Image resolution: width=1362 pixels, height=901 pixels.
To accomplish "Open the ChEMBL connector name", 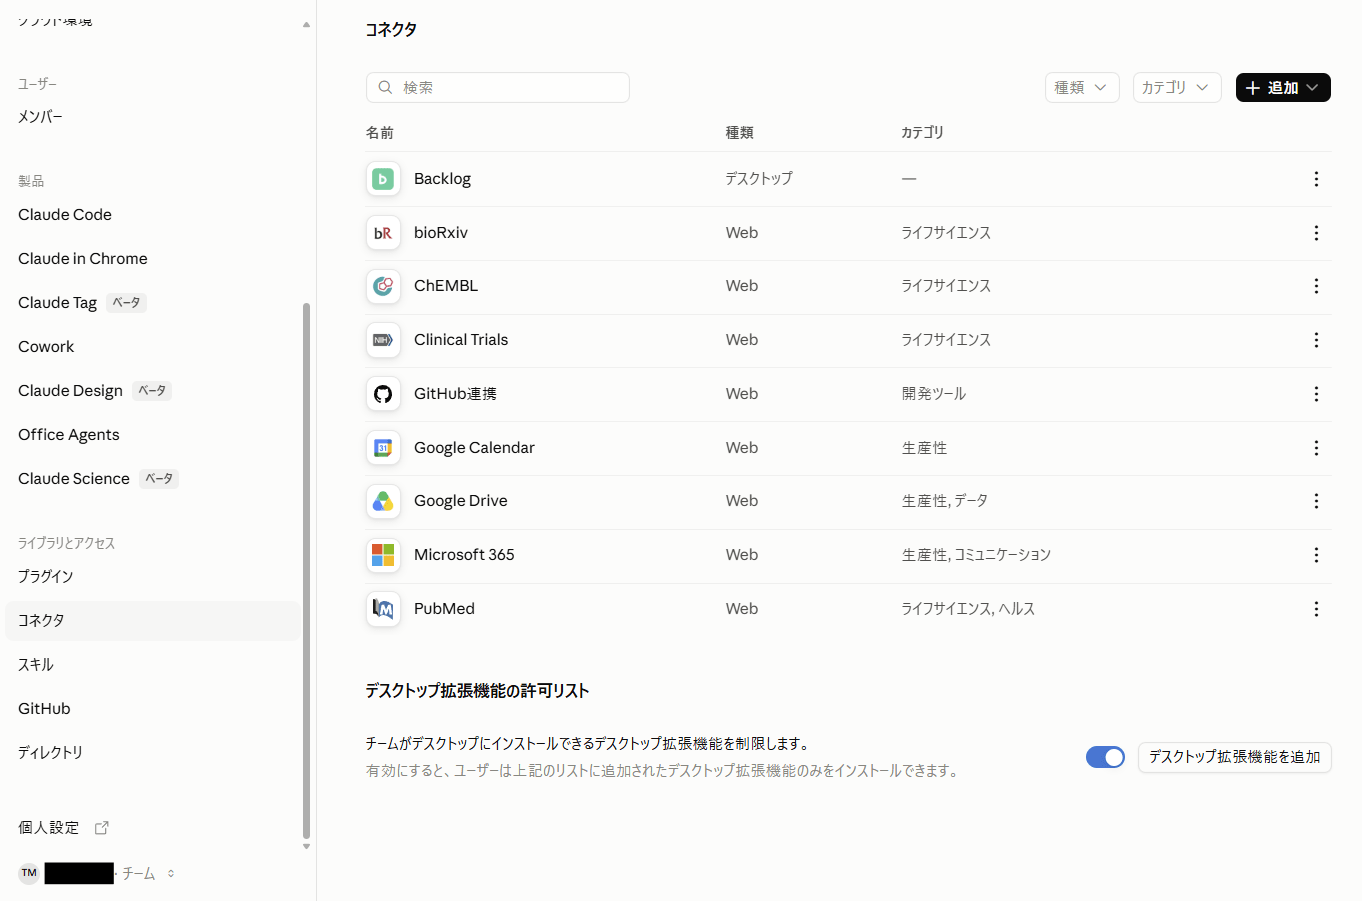I will point(446,286).
